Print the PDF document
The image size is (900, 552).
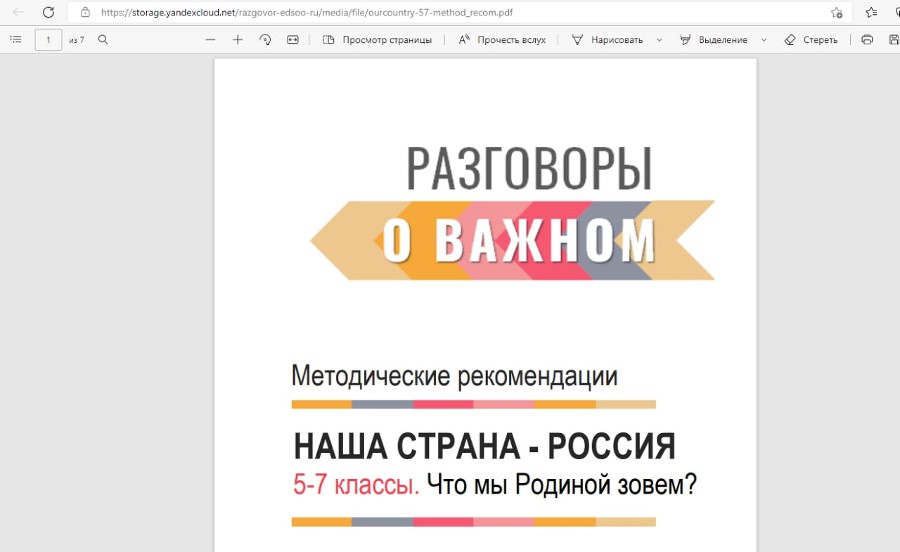point(867,40)
